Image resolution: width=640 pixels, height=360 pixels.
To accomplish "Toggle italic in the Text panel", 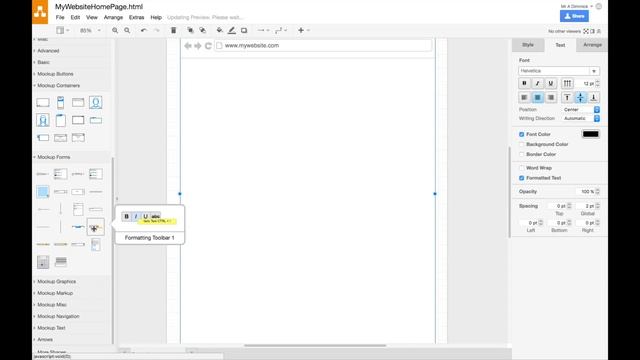I will pyautogui.click(x=538, y=83).
